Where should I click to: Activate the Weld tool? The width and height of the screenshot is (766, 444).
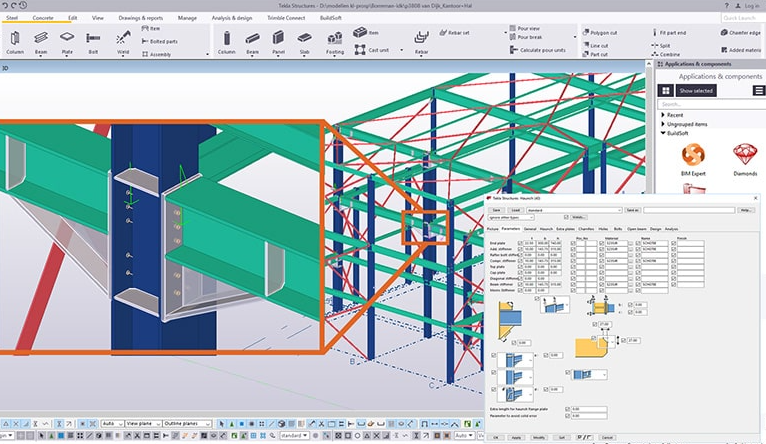(124, 40)
